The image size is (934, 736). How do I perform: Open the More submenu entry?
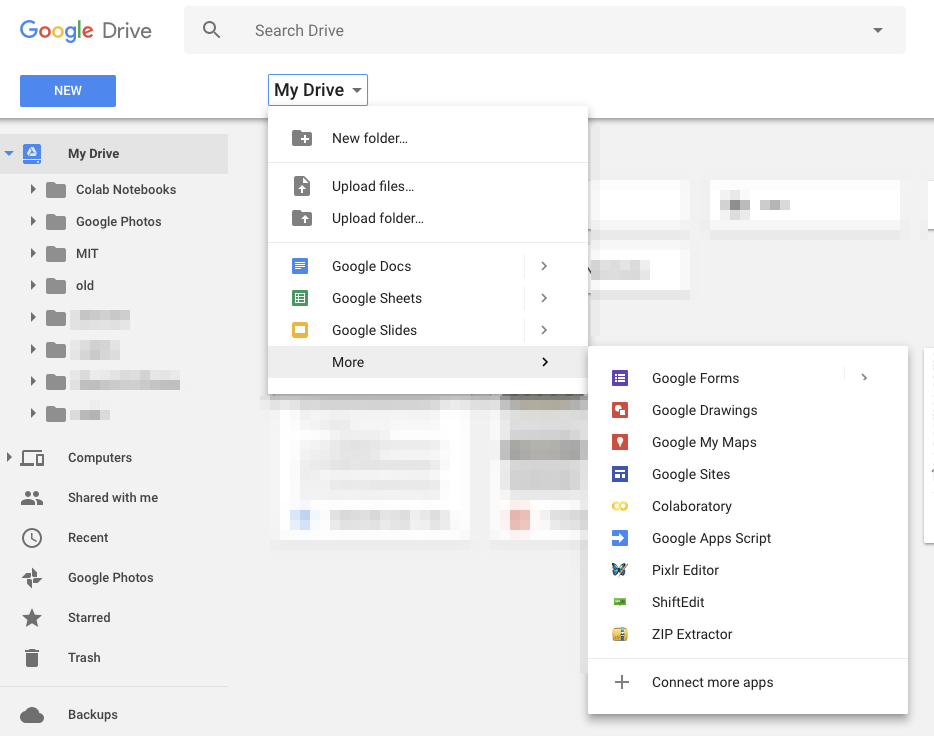coord(428,362)
